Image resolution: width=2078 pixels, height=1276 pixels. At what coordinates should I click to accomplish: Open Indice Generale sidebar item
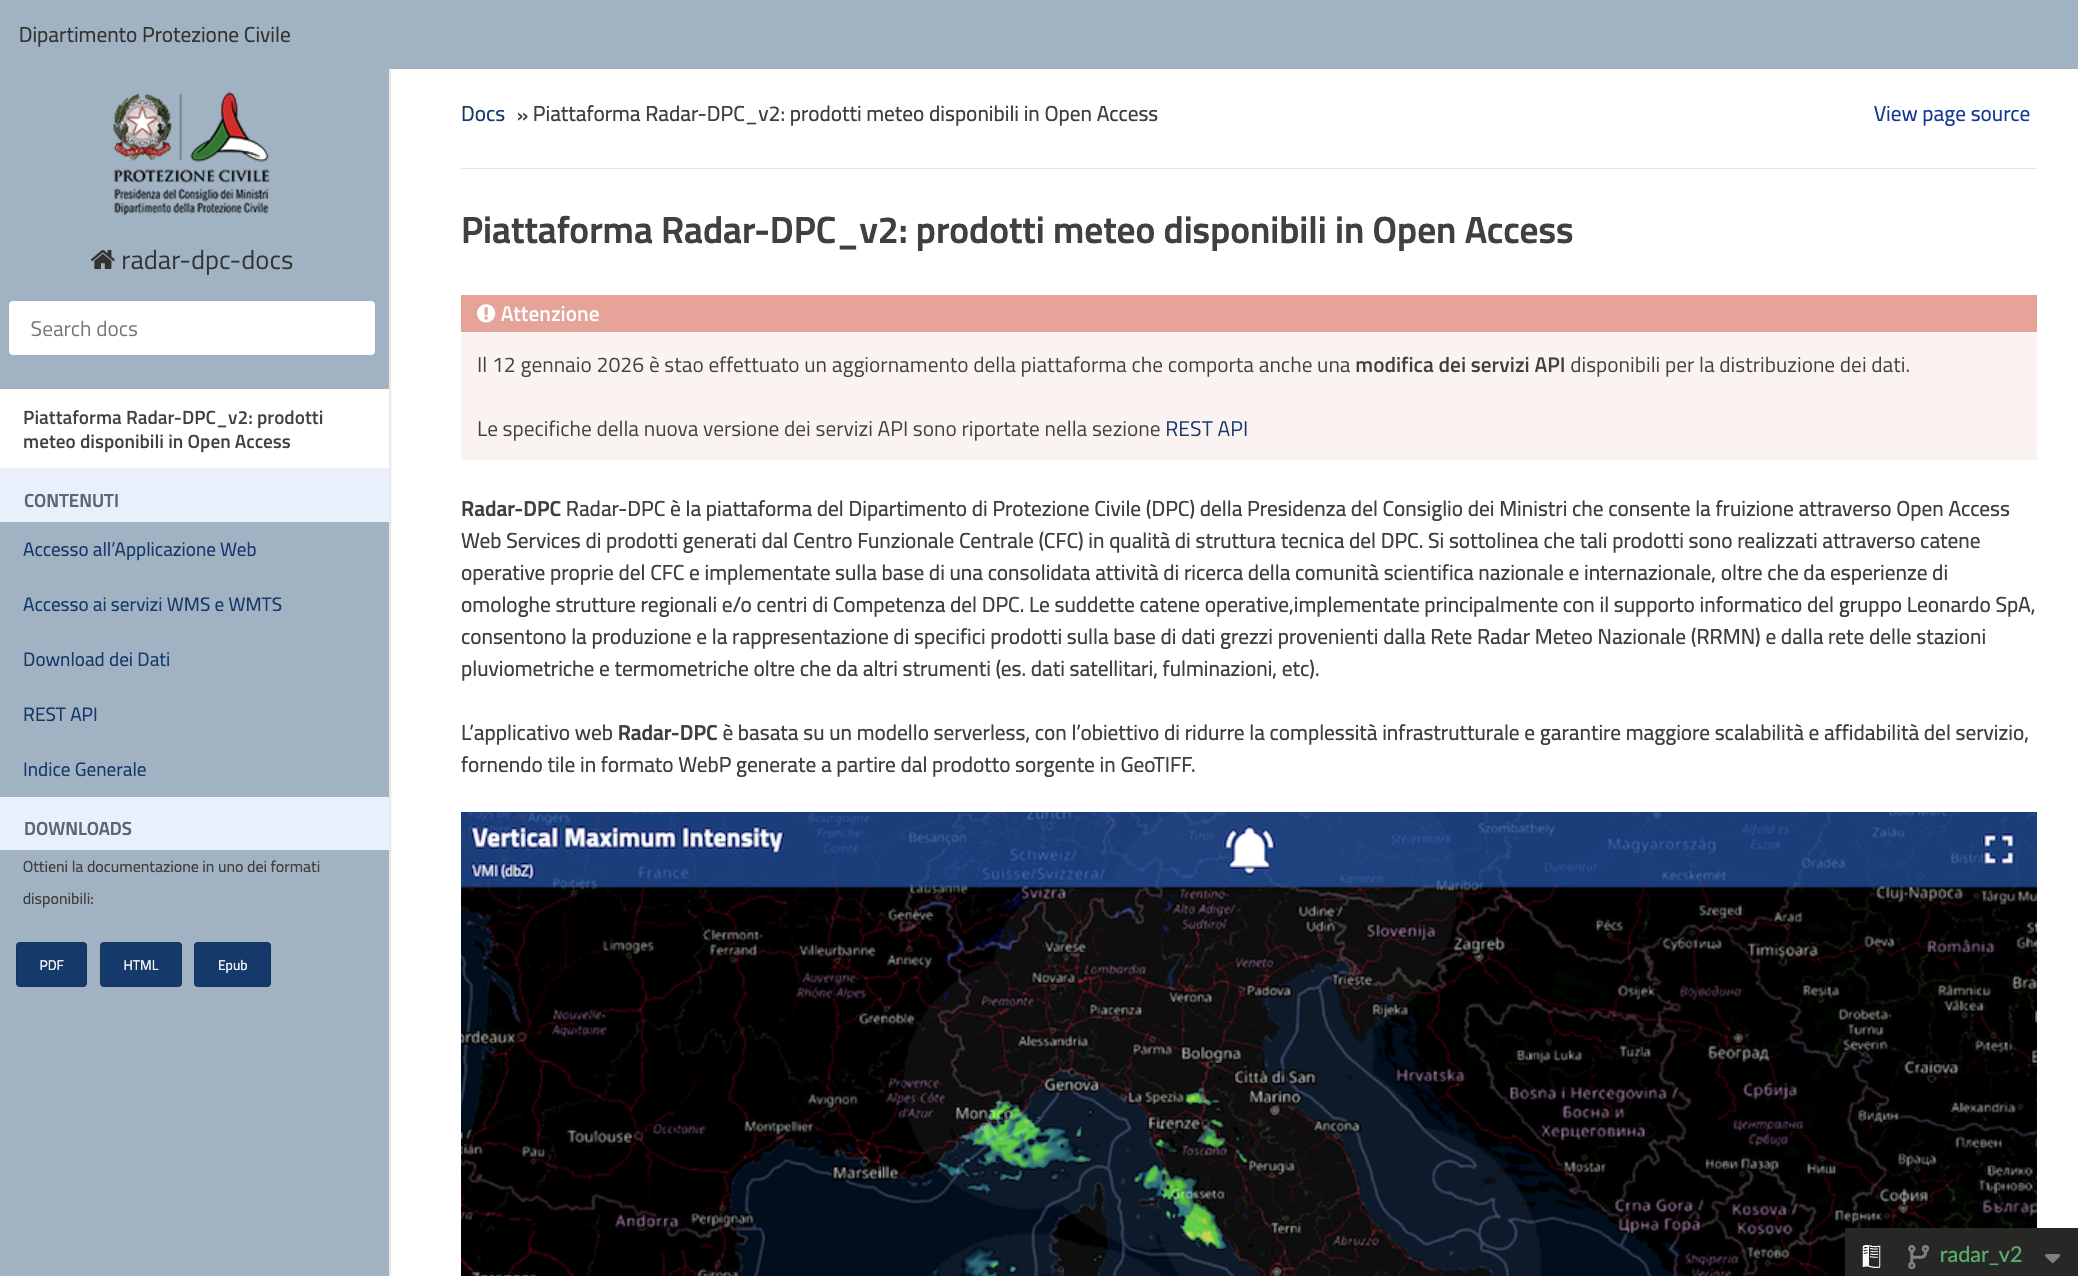(84, 769)
